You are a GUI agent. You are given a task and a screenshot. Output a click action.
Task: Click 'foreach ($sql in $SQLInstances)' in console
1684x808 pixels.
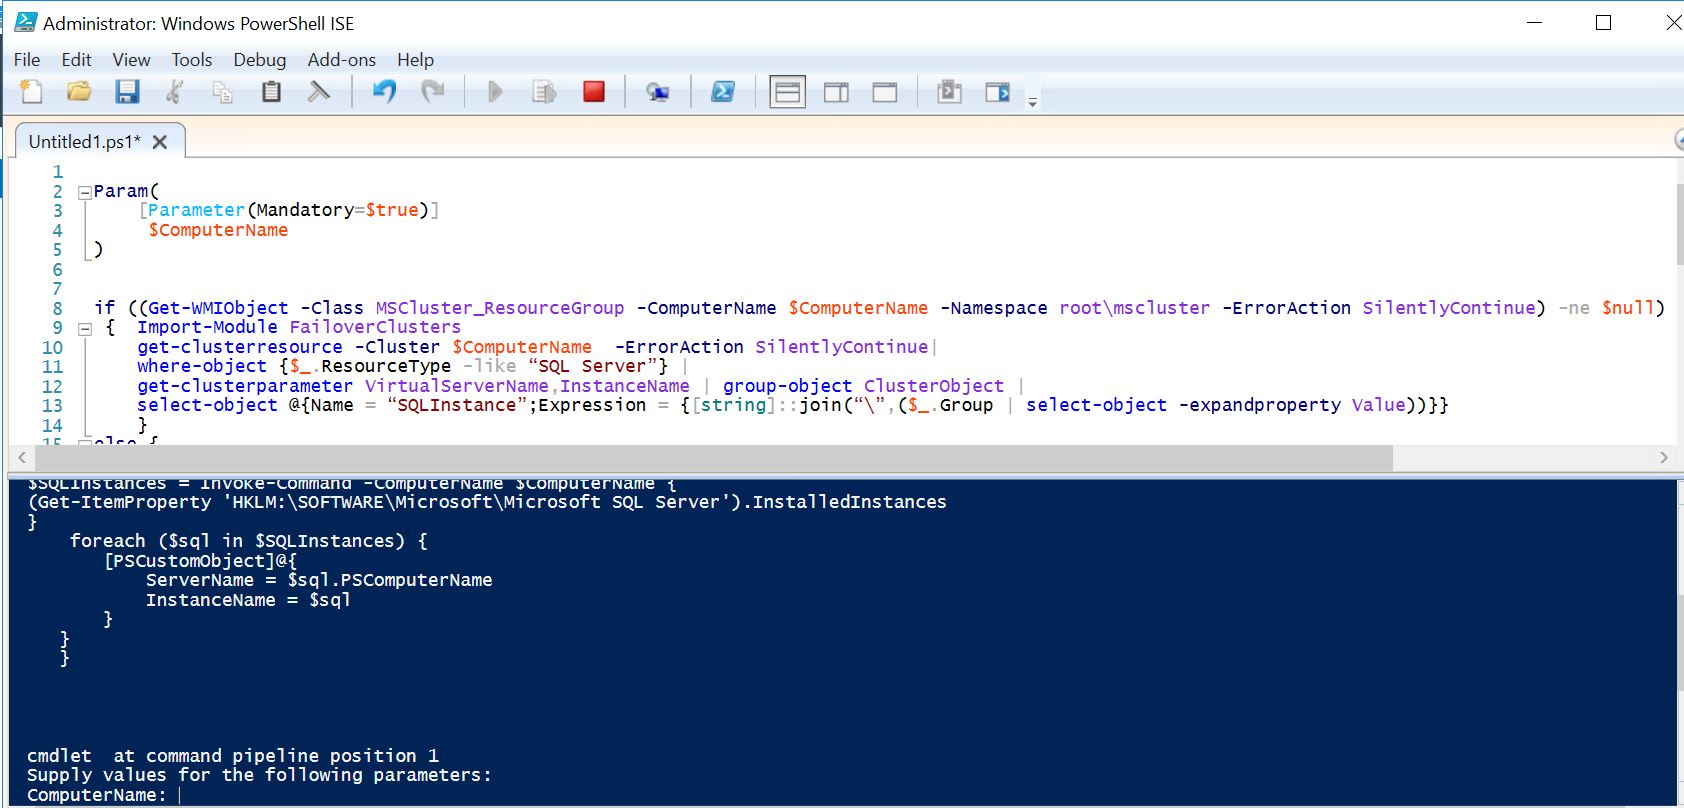tap(237, 542)
